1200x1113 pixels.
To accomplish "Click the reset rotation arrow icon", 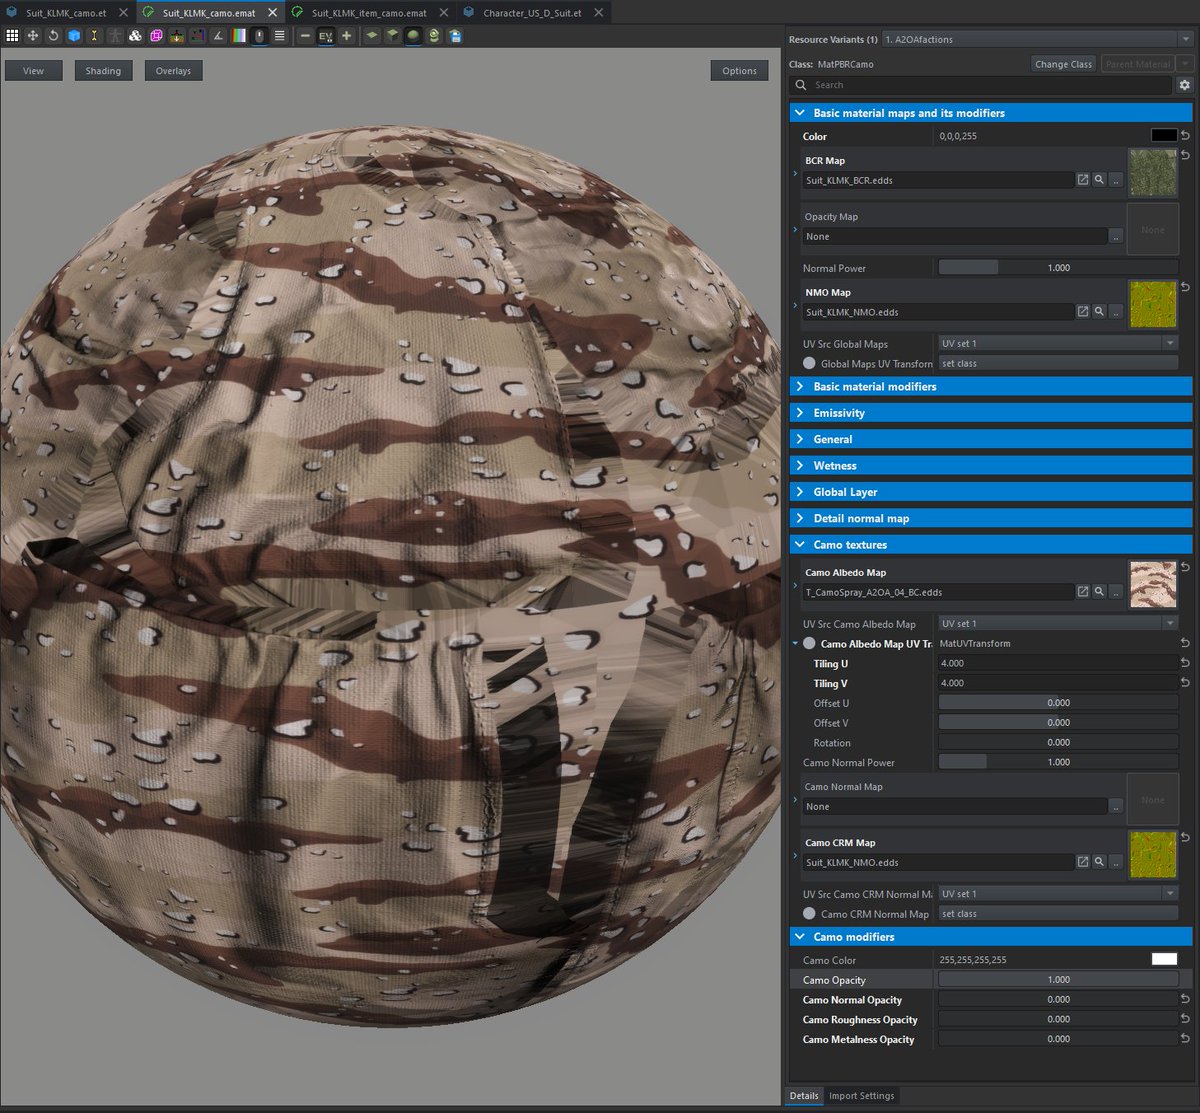I will coord(54,36).
